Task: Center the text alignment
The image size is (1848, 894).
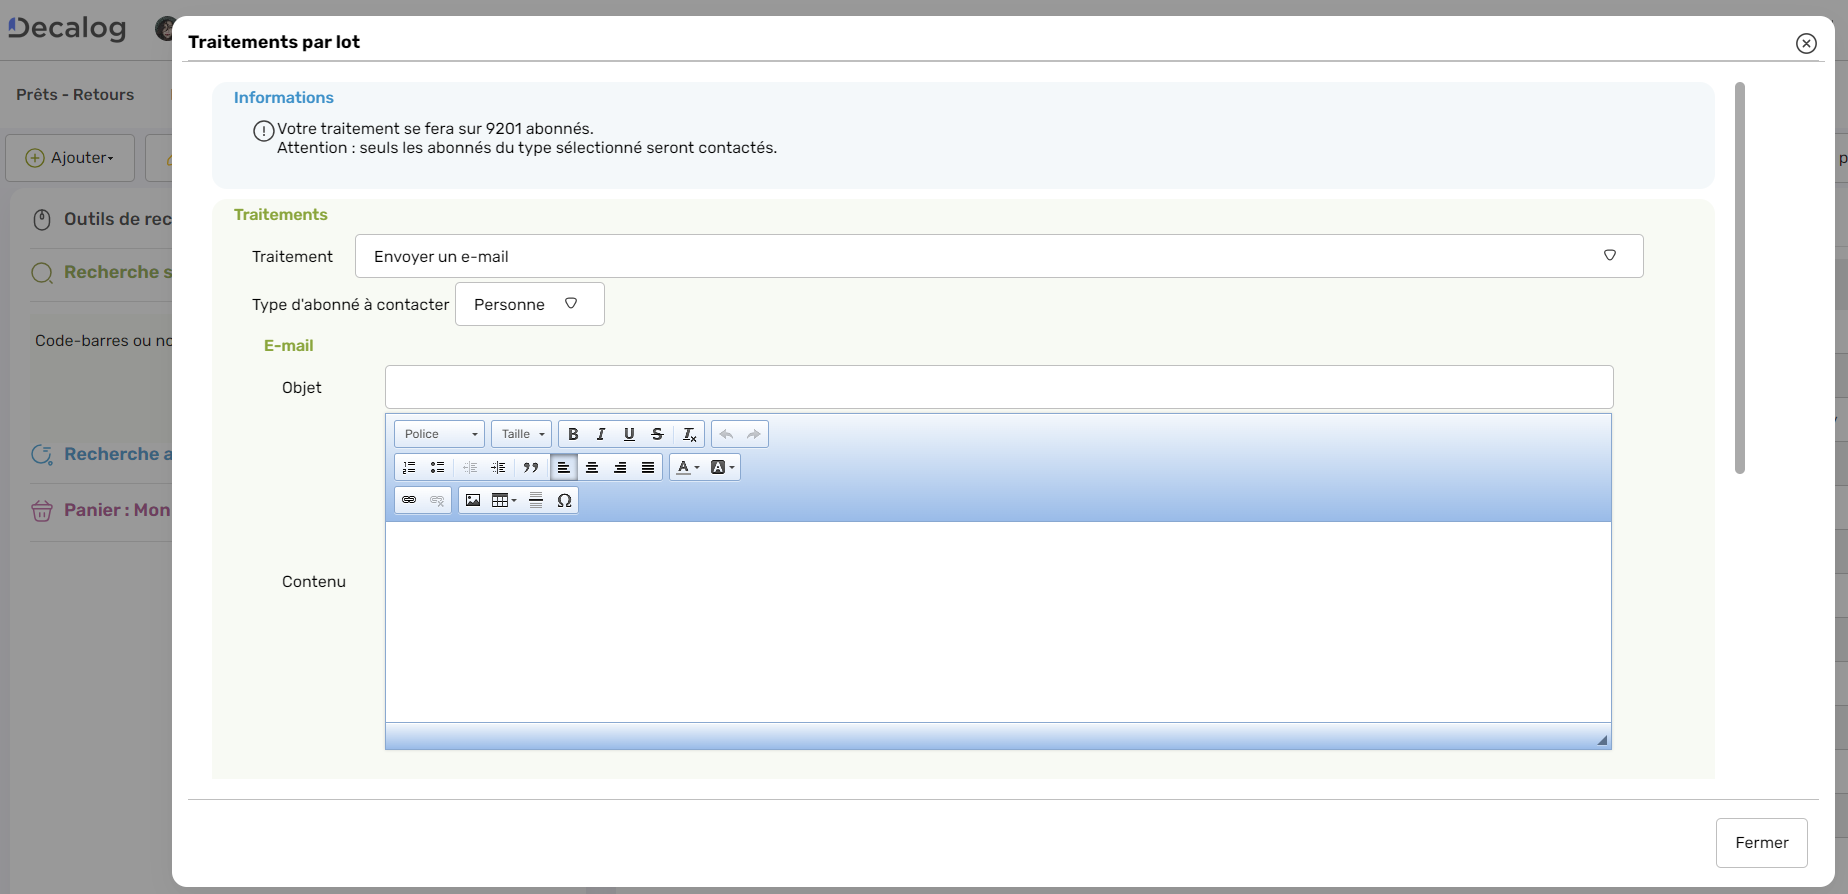Action: point(592,467)
